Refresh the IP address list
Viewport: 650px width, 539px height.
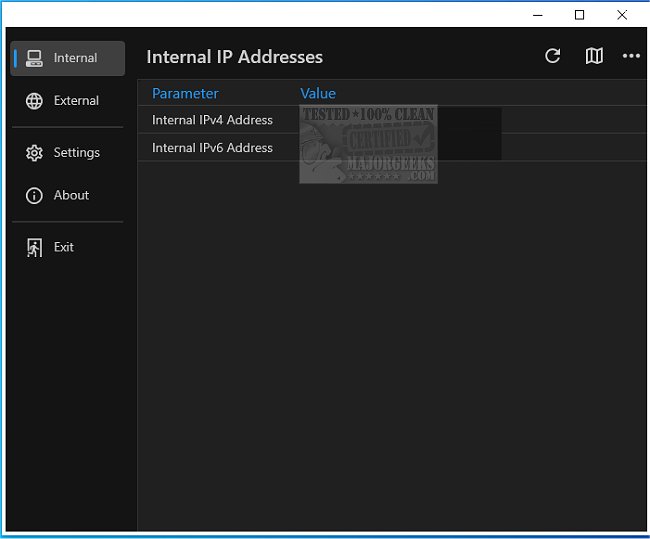pos(552,56)
